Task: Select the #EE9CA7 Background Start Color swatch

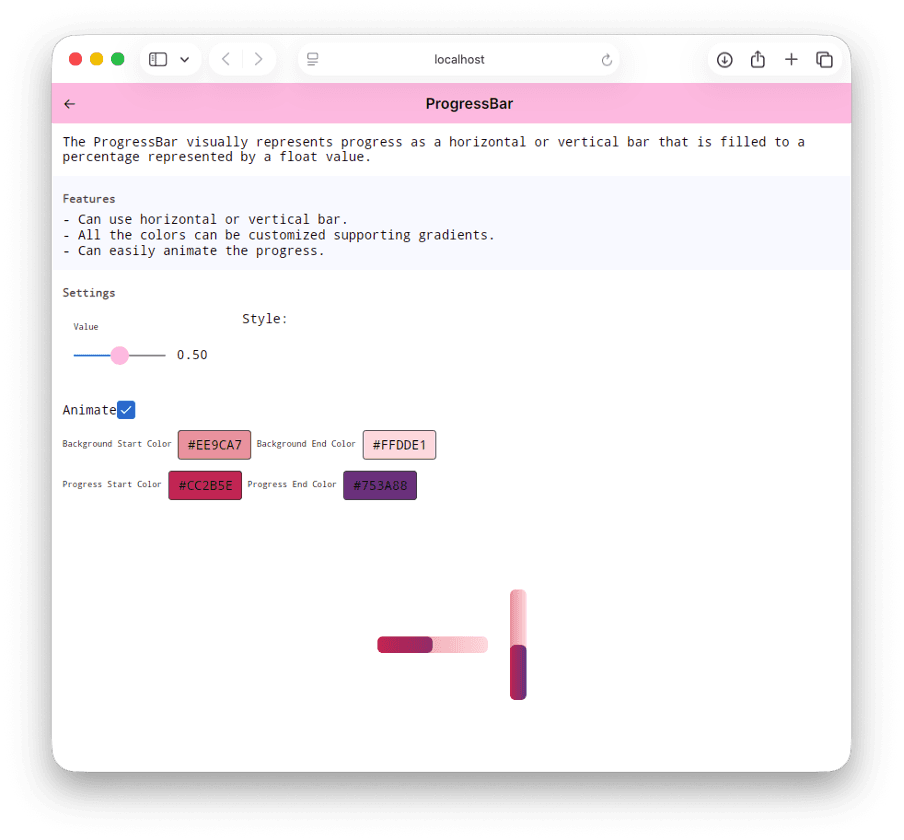Action: [214, 444]
